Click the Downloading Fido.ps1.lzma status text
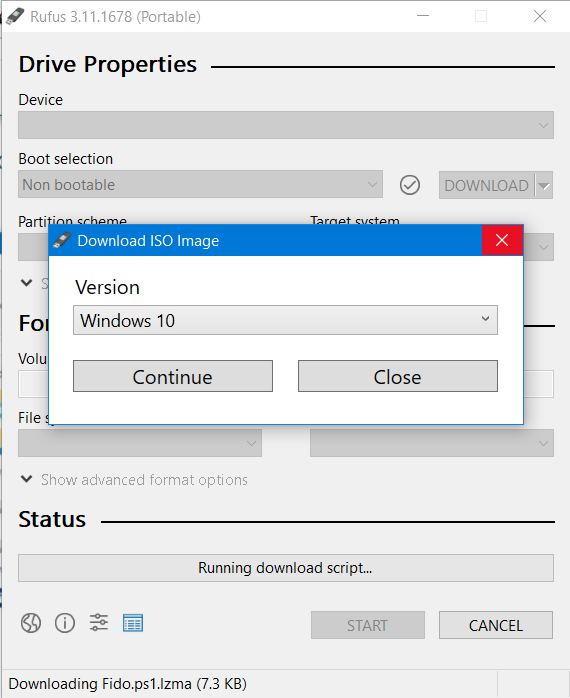This screenshot has width=570, height=698. (128, 684)
